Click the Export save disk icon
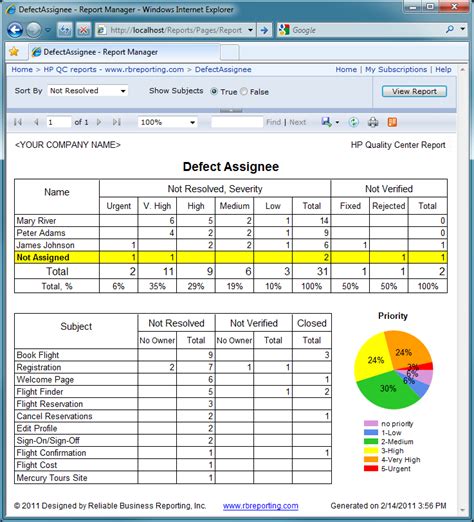Viewport: 474px width, 522px height. point(326,122)
